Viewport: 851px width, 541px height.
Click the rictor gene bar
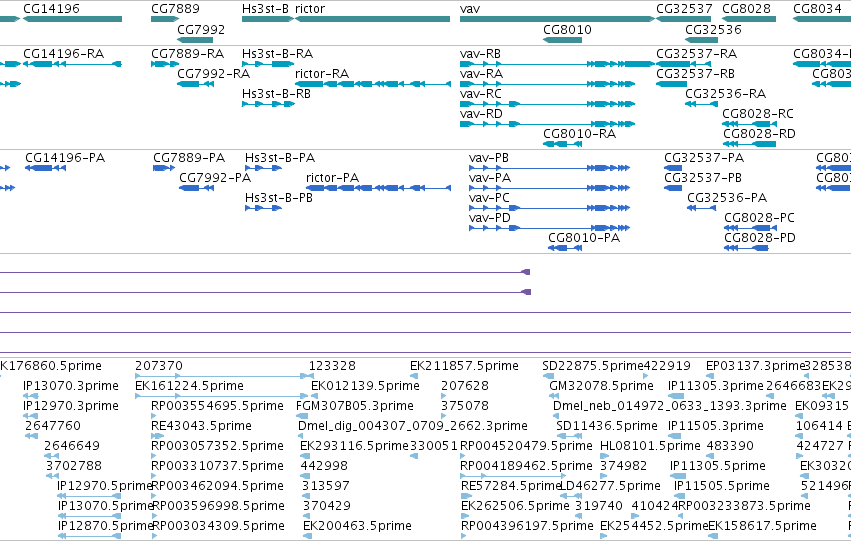(372, 19)
